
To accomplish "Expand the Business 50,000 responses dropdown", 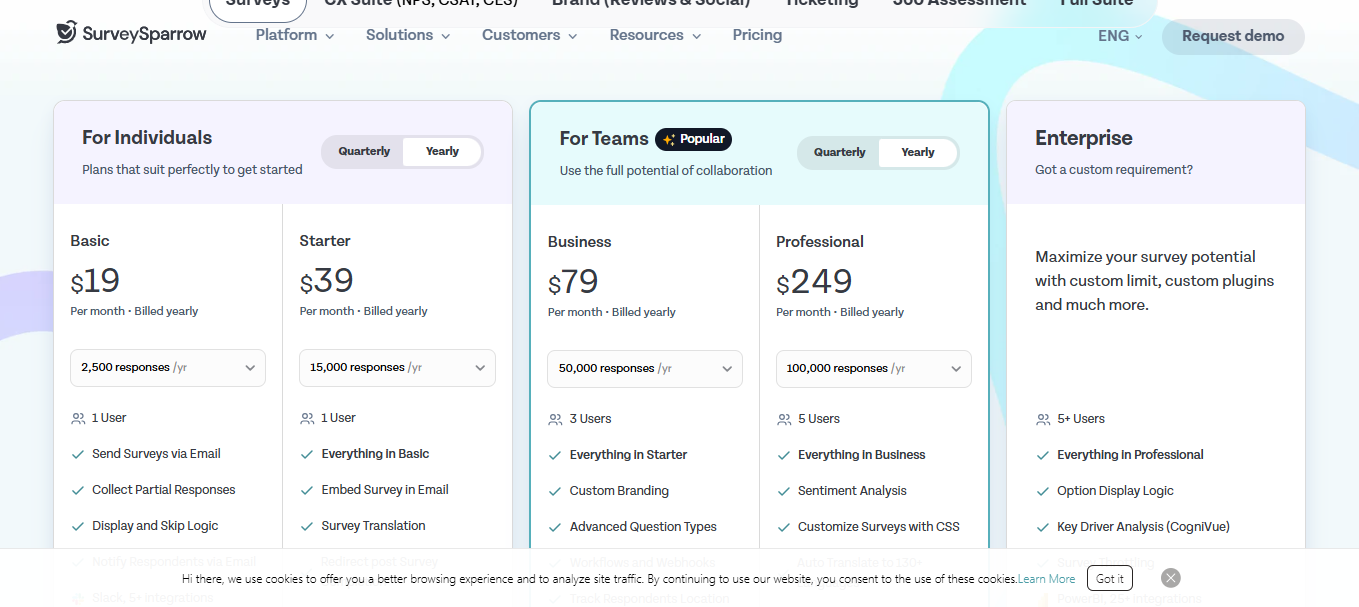I will pyautogui.click(x=645, y=369).
